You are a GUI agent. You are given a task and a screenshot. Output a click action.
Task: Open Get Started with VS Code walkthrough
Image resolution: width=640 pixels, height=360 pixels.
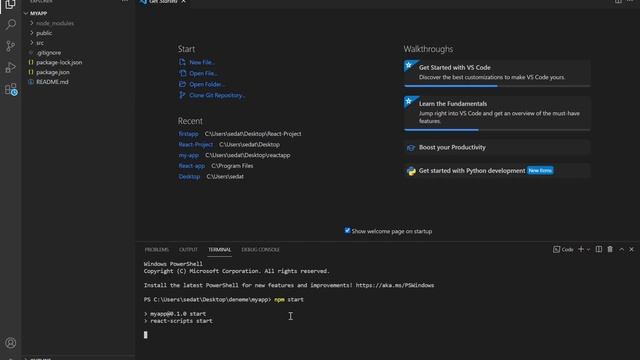click(497, 73)
